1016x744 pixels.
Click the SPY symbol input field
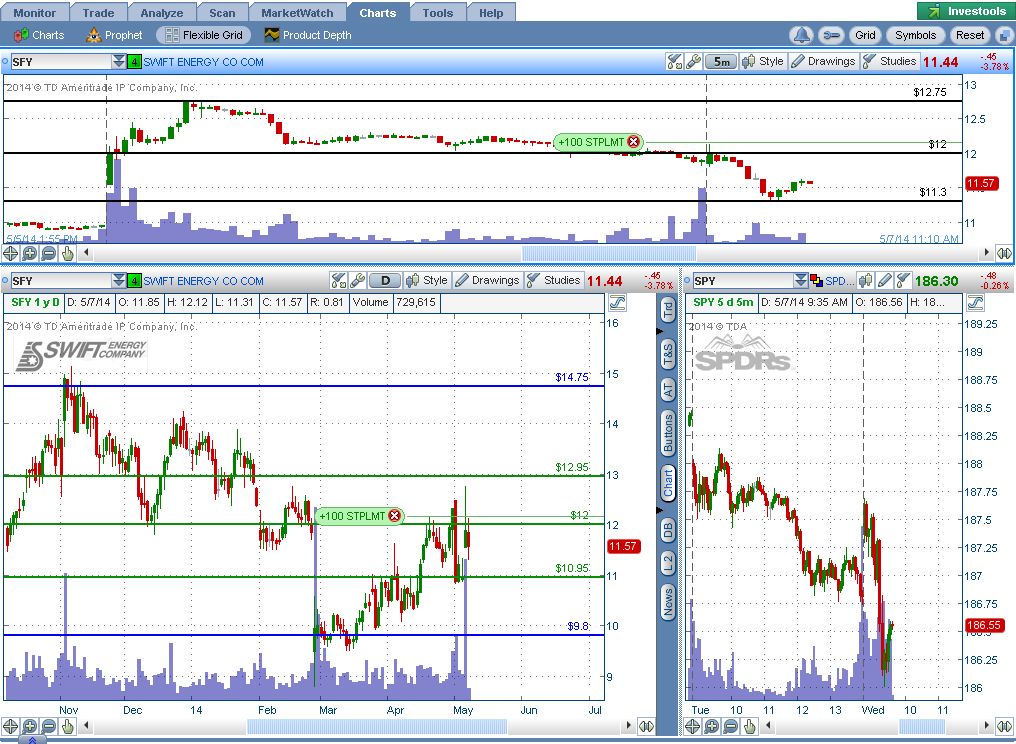coord(743,281)
